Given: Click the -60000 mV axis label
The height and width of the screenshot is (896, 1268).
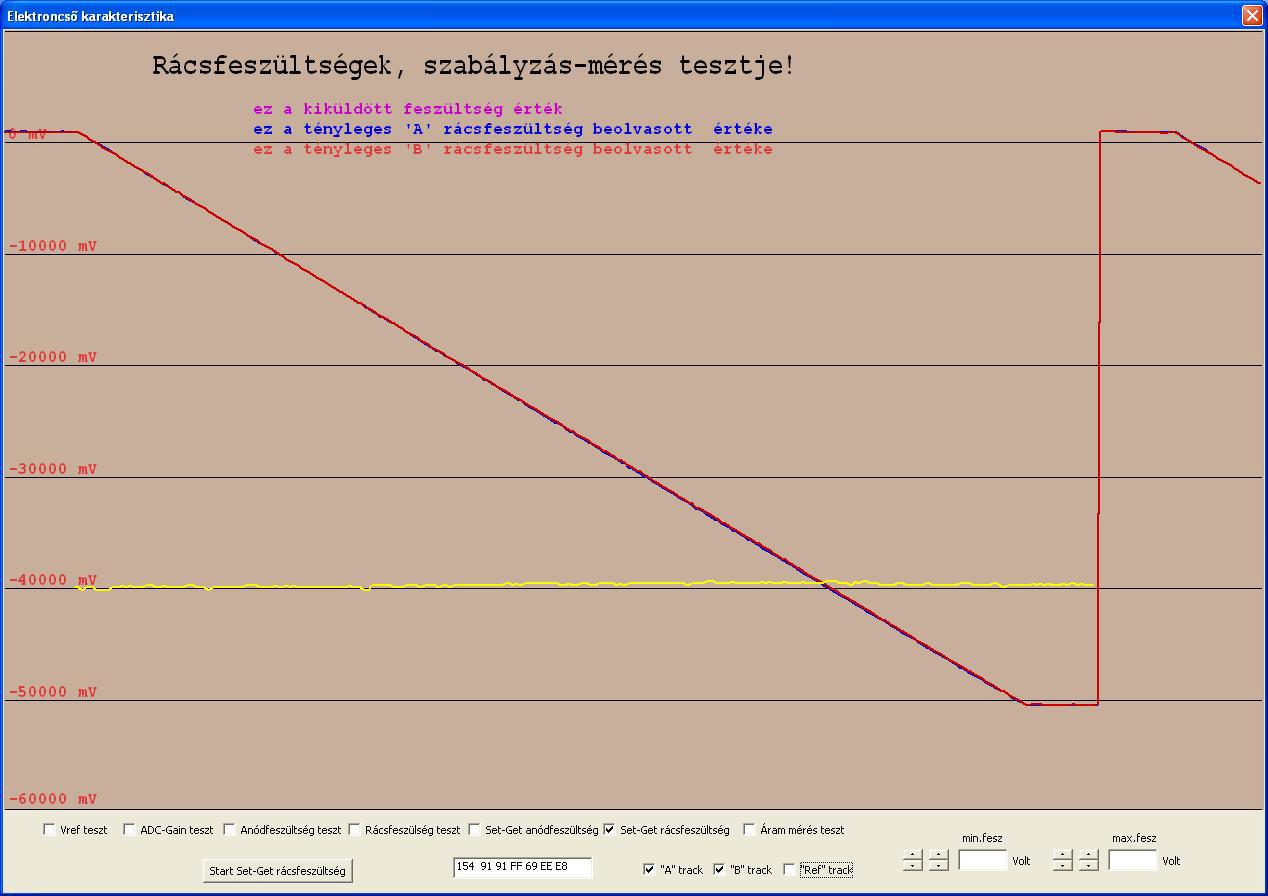Looking at the screenshot, I should click(x=52, y=799).
